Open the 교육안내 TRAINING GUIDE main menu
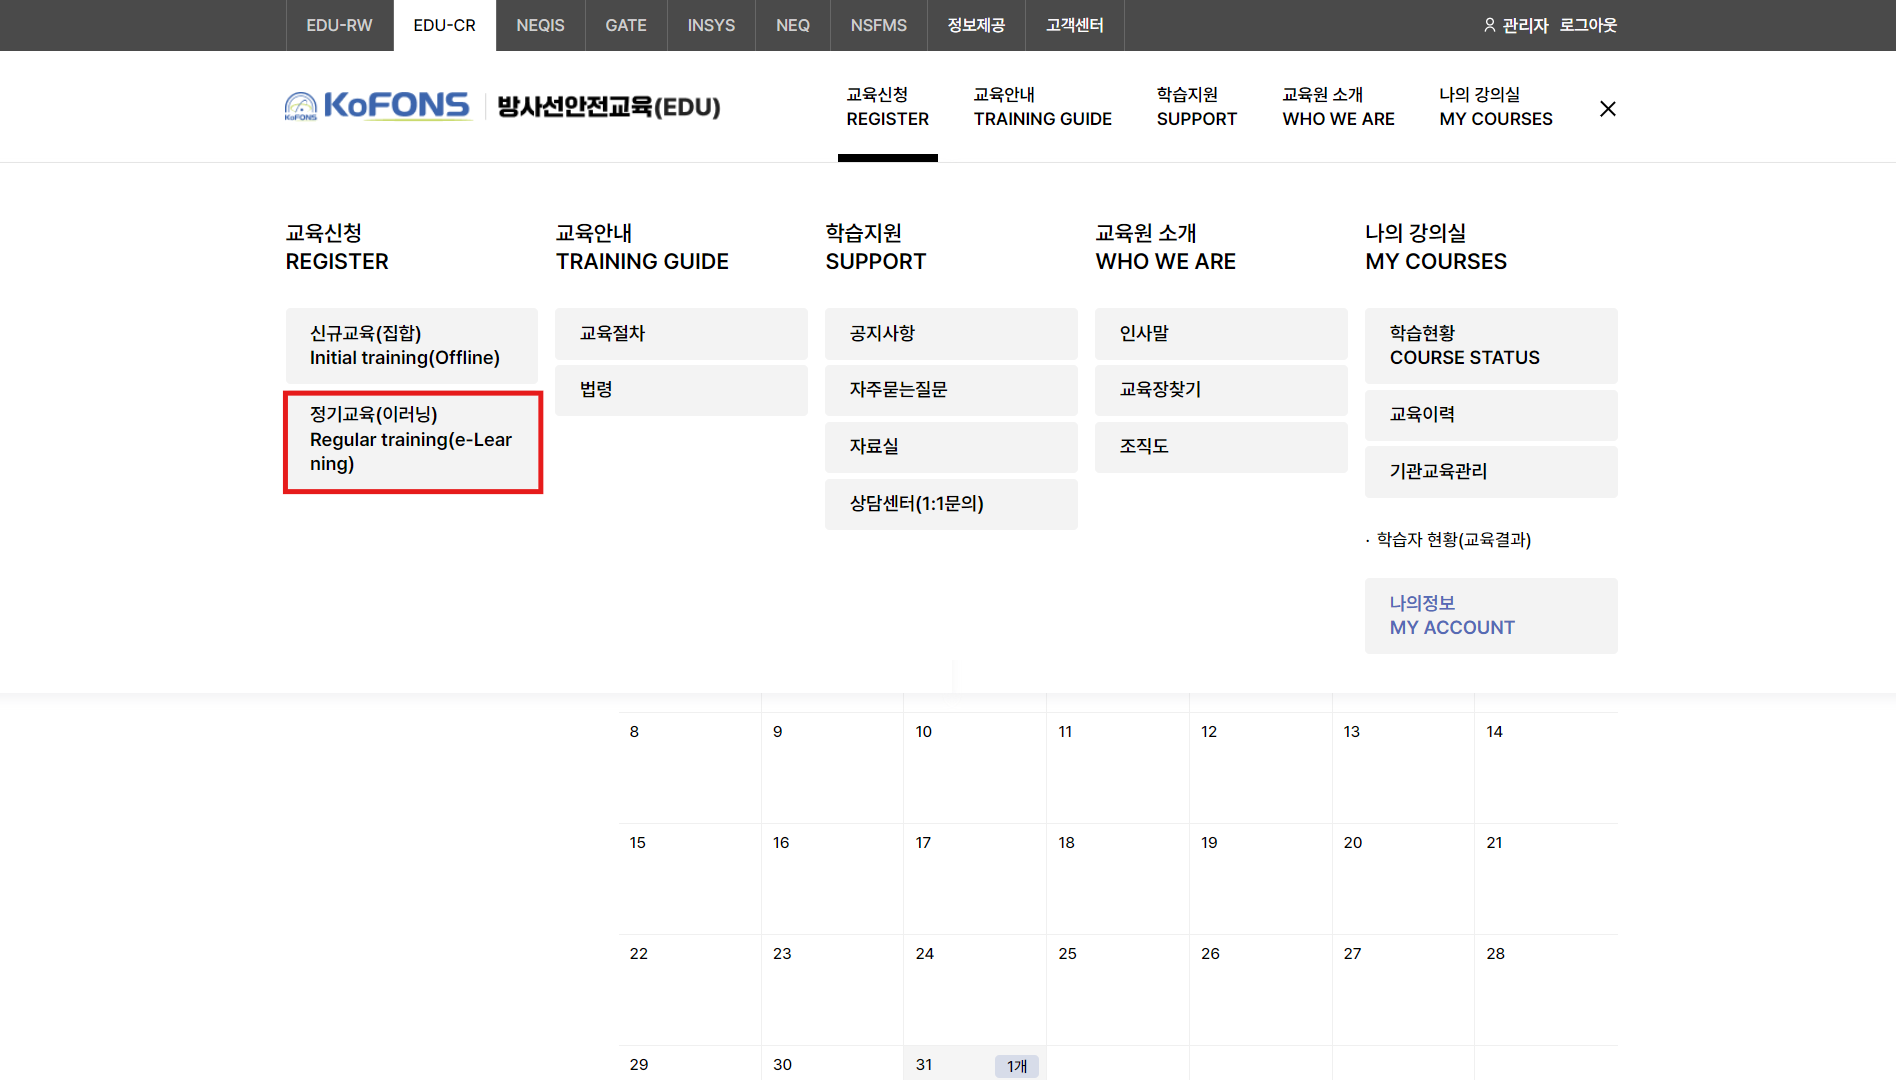1896x1080 pixels. click(x=1043, y=107)
